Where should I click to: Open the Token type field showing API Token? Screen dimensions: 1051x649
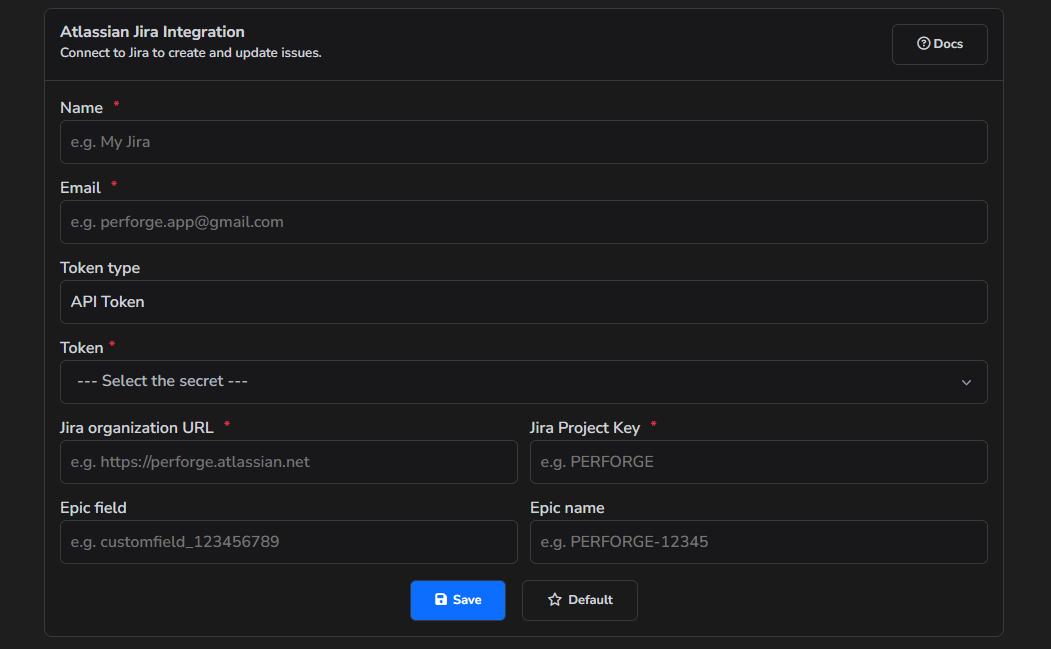pyautogui.click(x=524, y=302)
